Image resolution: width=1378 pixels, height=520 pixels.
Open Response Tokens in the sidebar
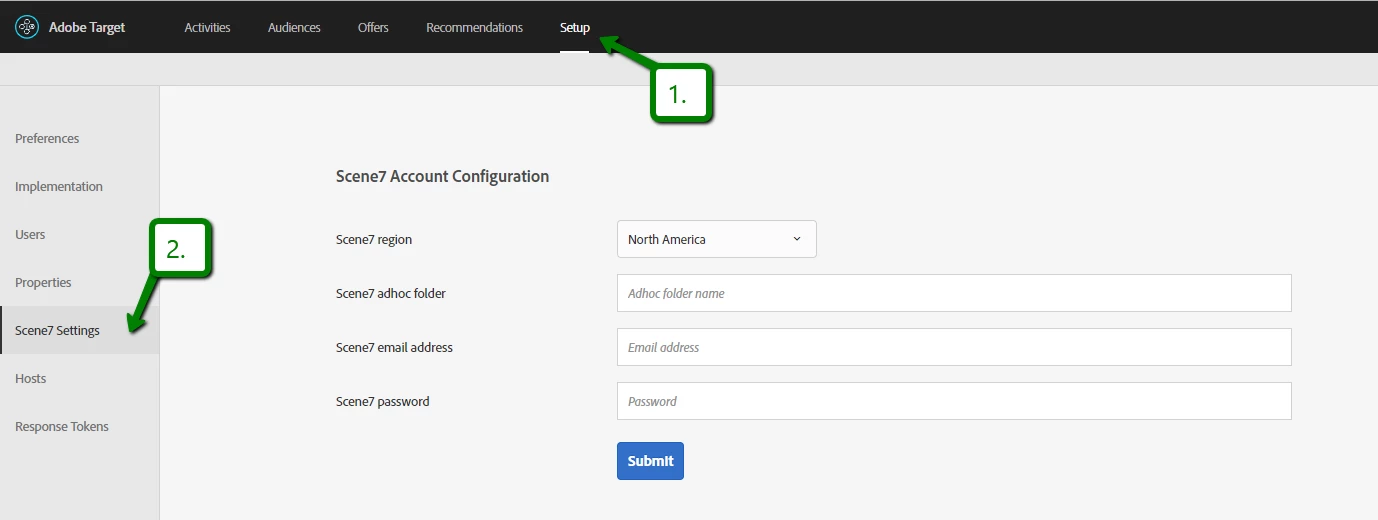click(x=62, y=427)
